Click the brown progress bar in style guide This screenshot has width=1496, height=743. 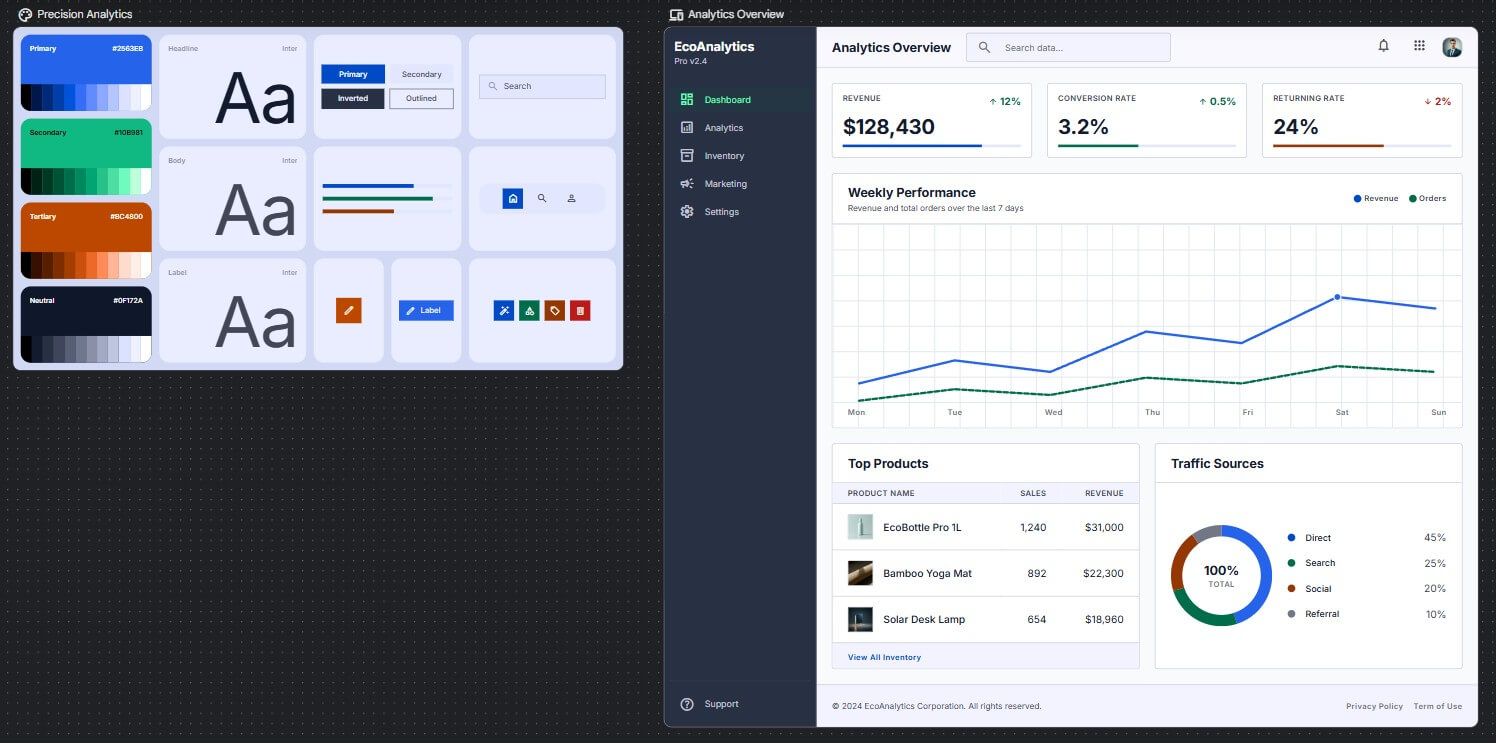[358, 211]
